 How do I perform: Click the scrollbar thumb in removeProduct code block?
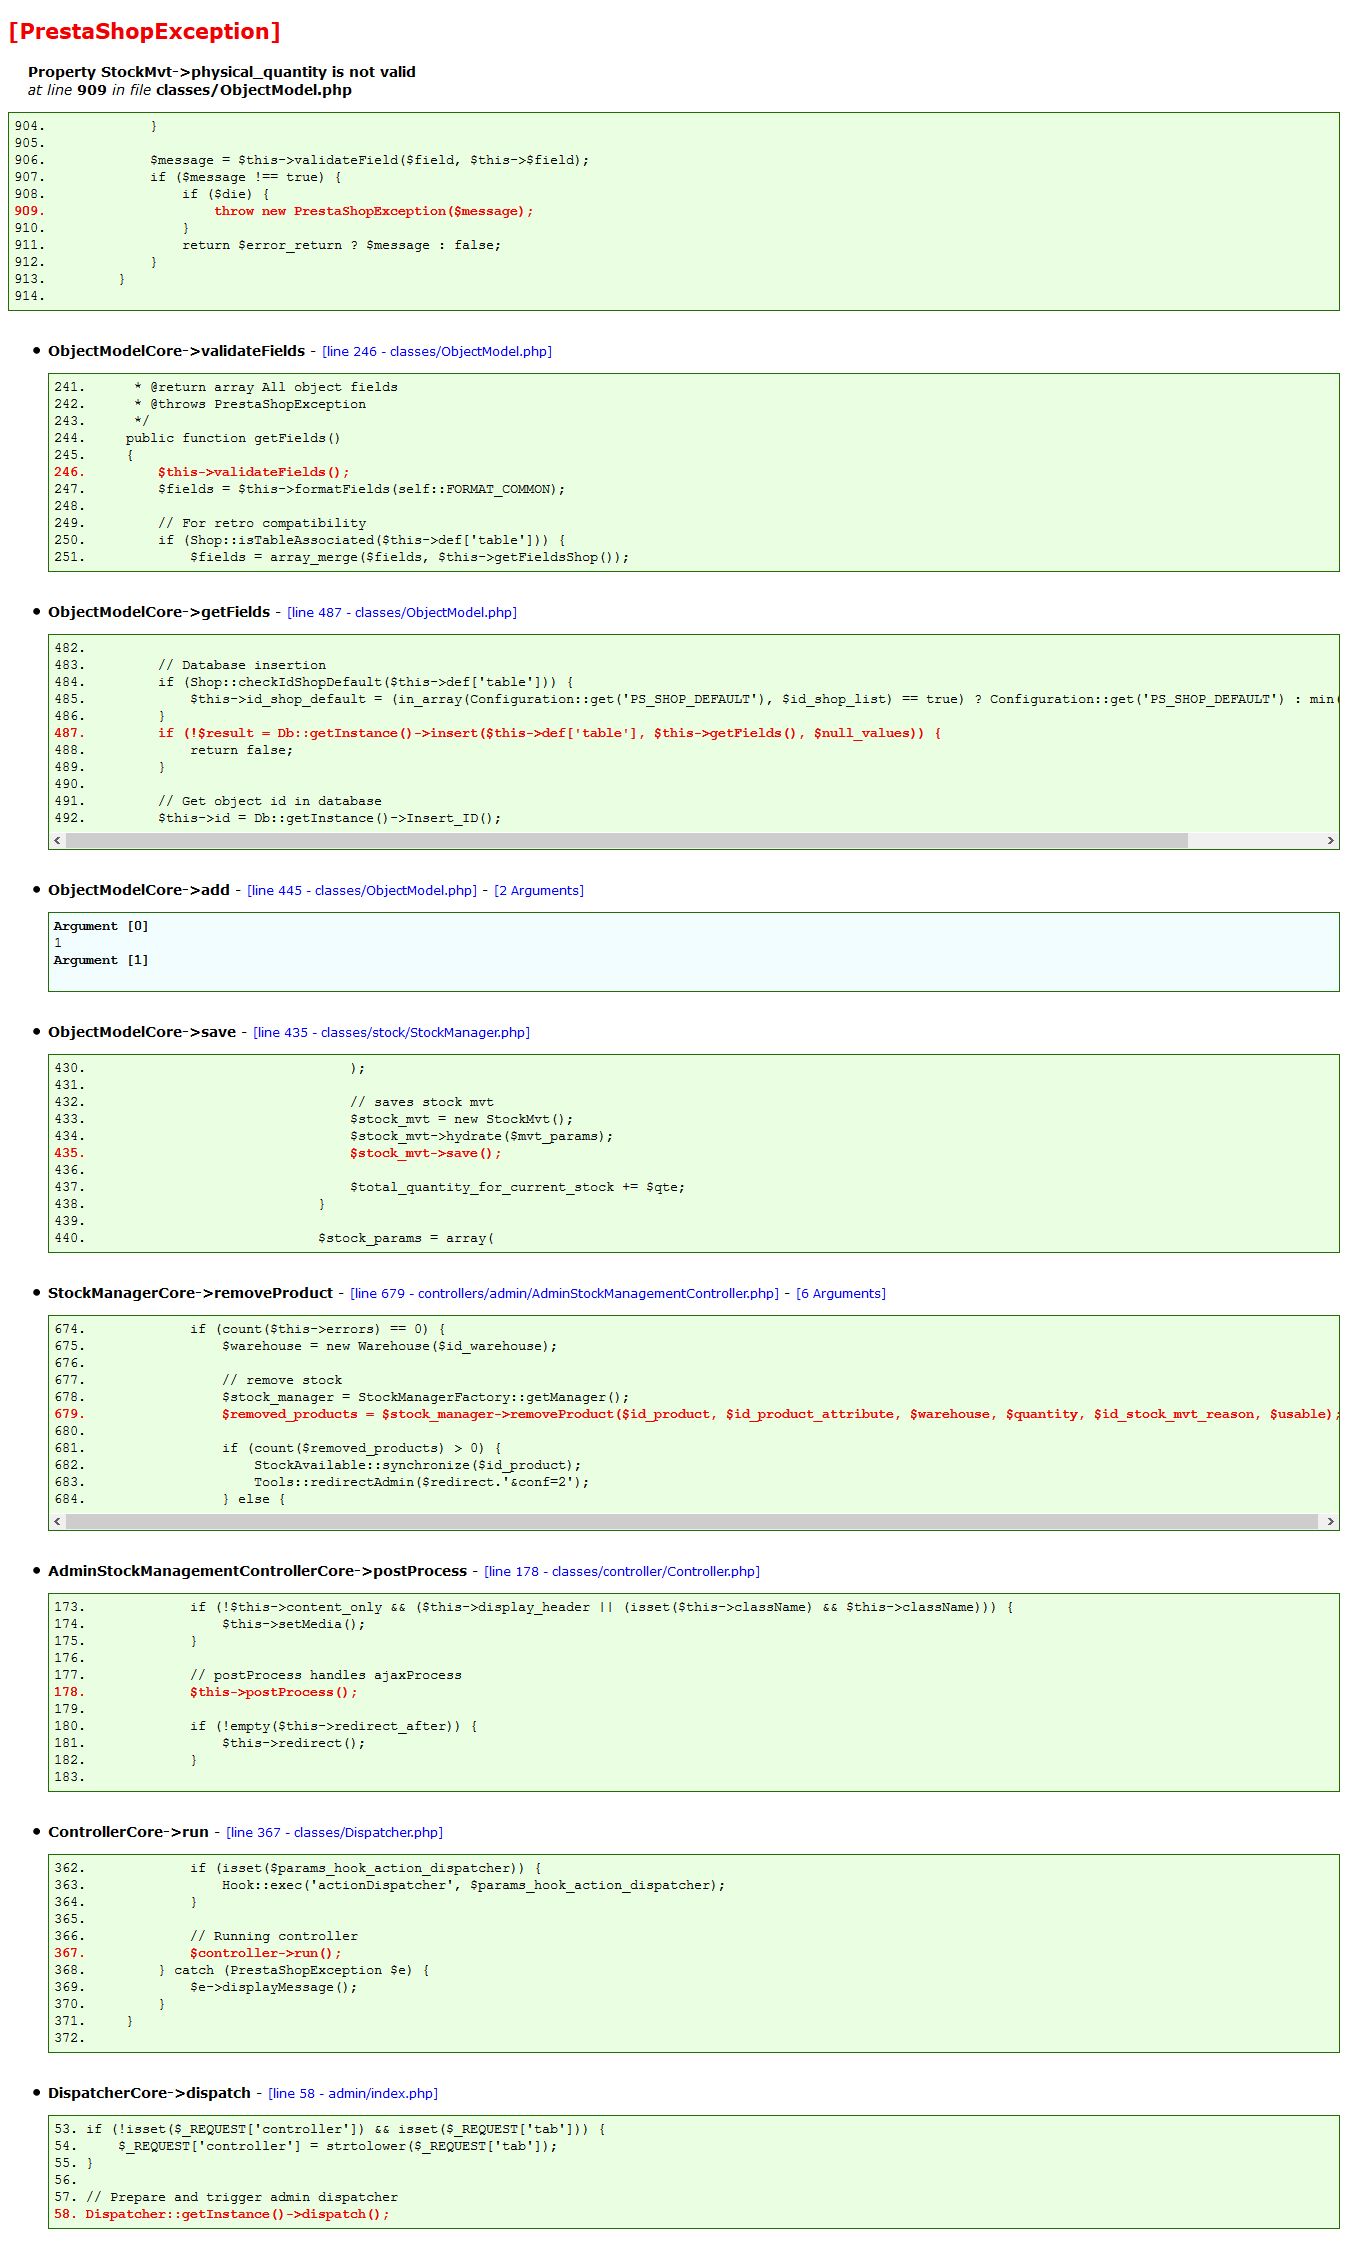(692, 1522)
